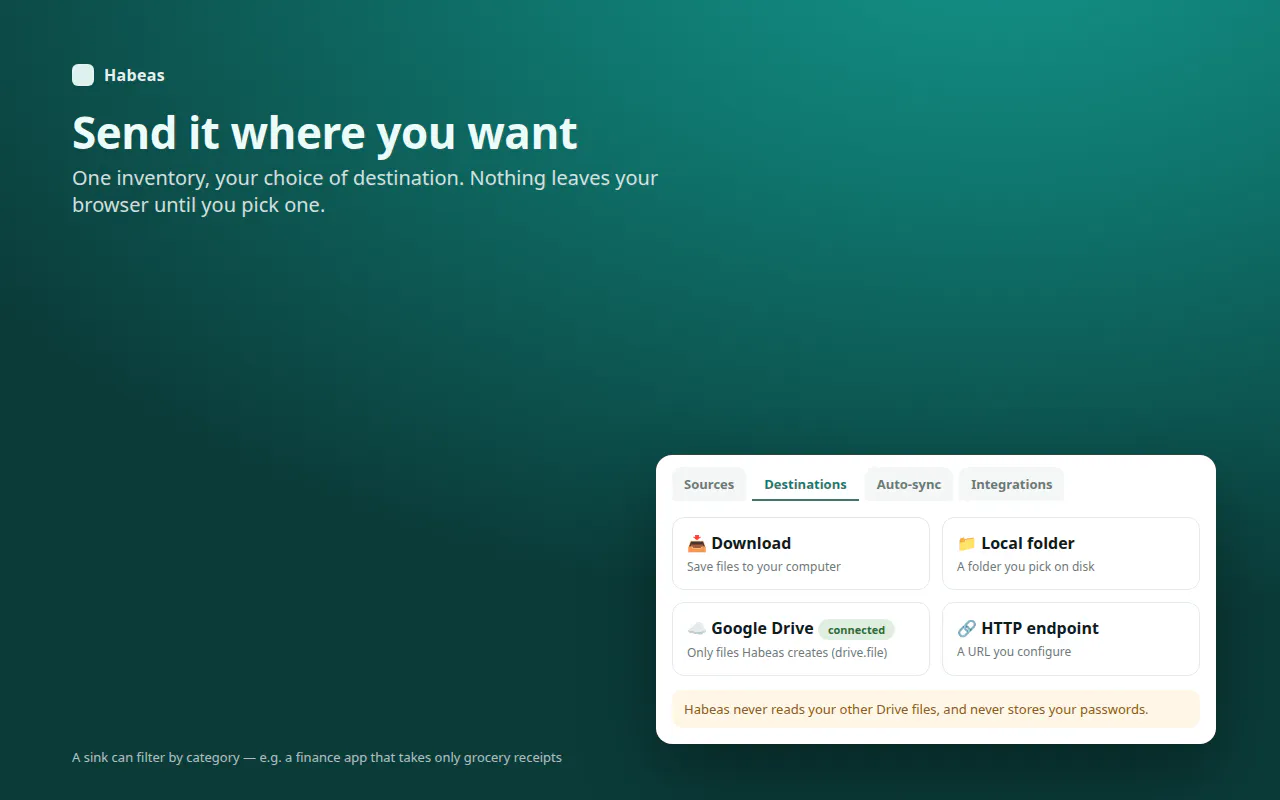1280x800 pixels.
Task: Click the Download inbox tray icon
Action: pos(697,544)
